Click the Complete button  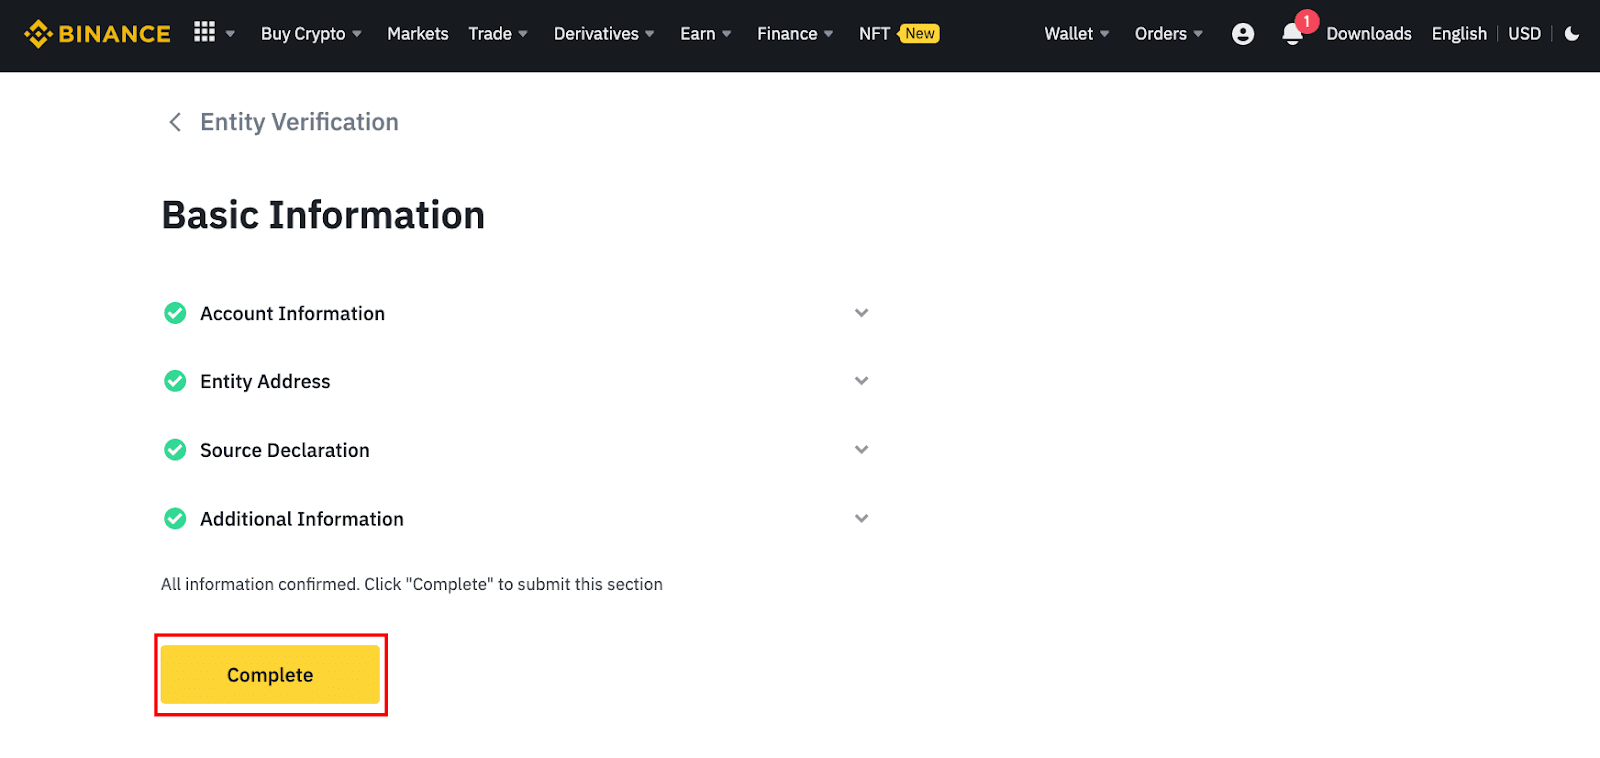[x=270, y=675]
